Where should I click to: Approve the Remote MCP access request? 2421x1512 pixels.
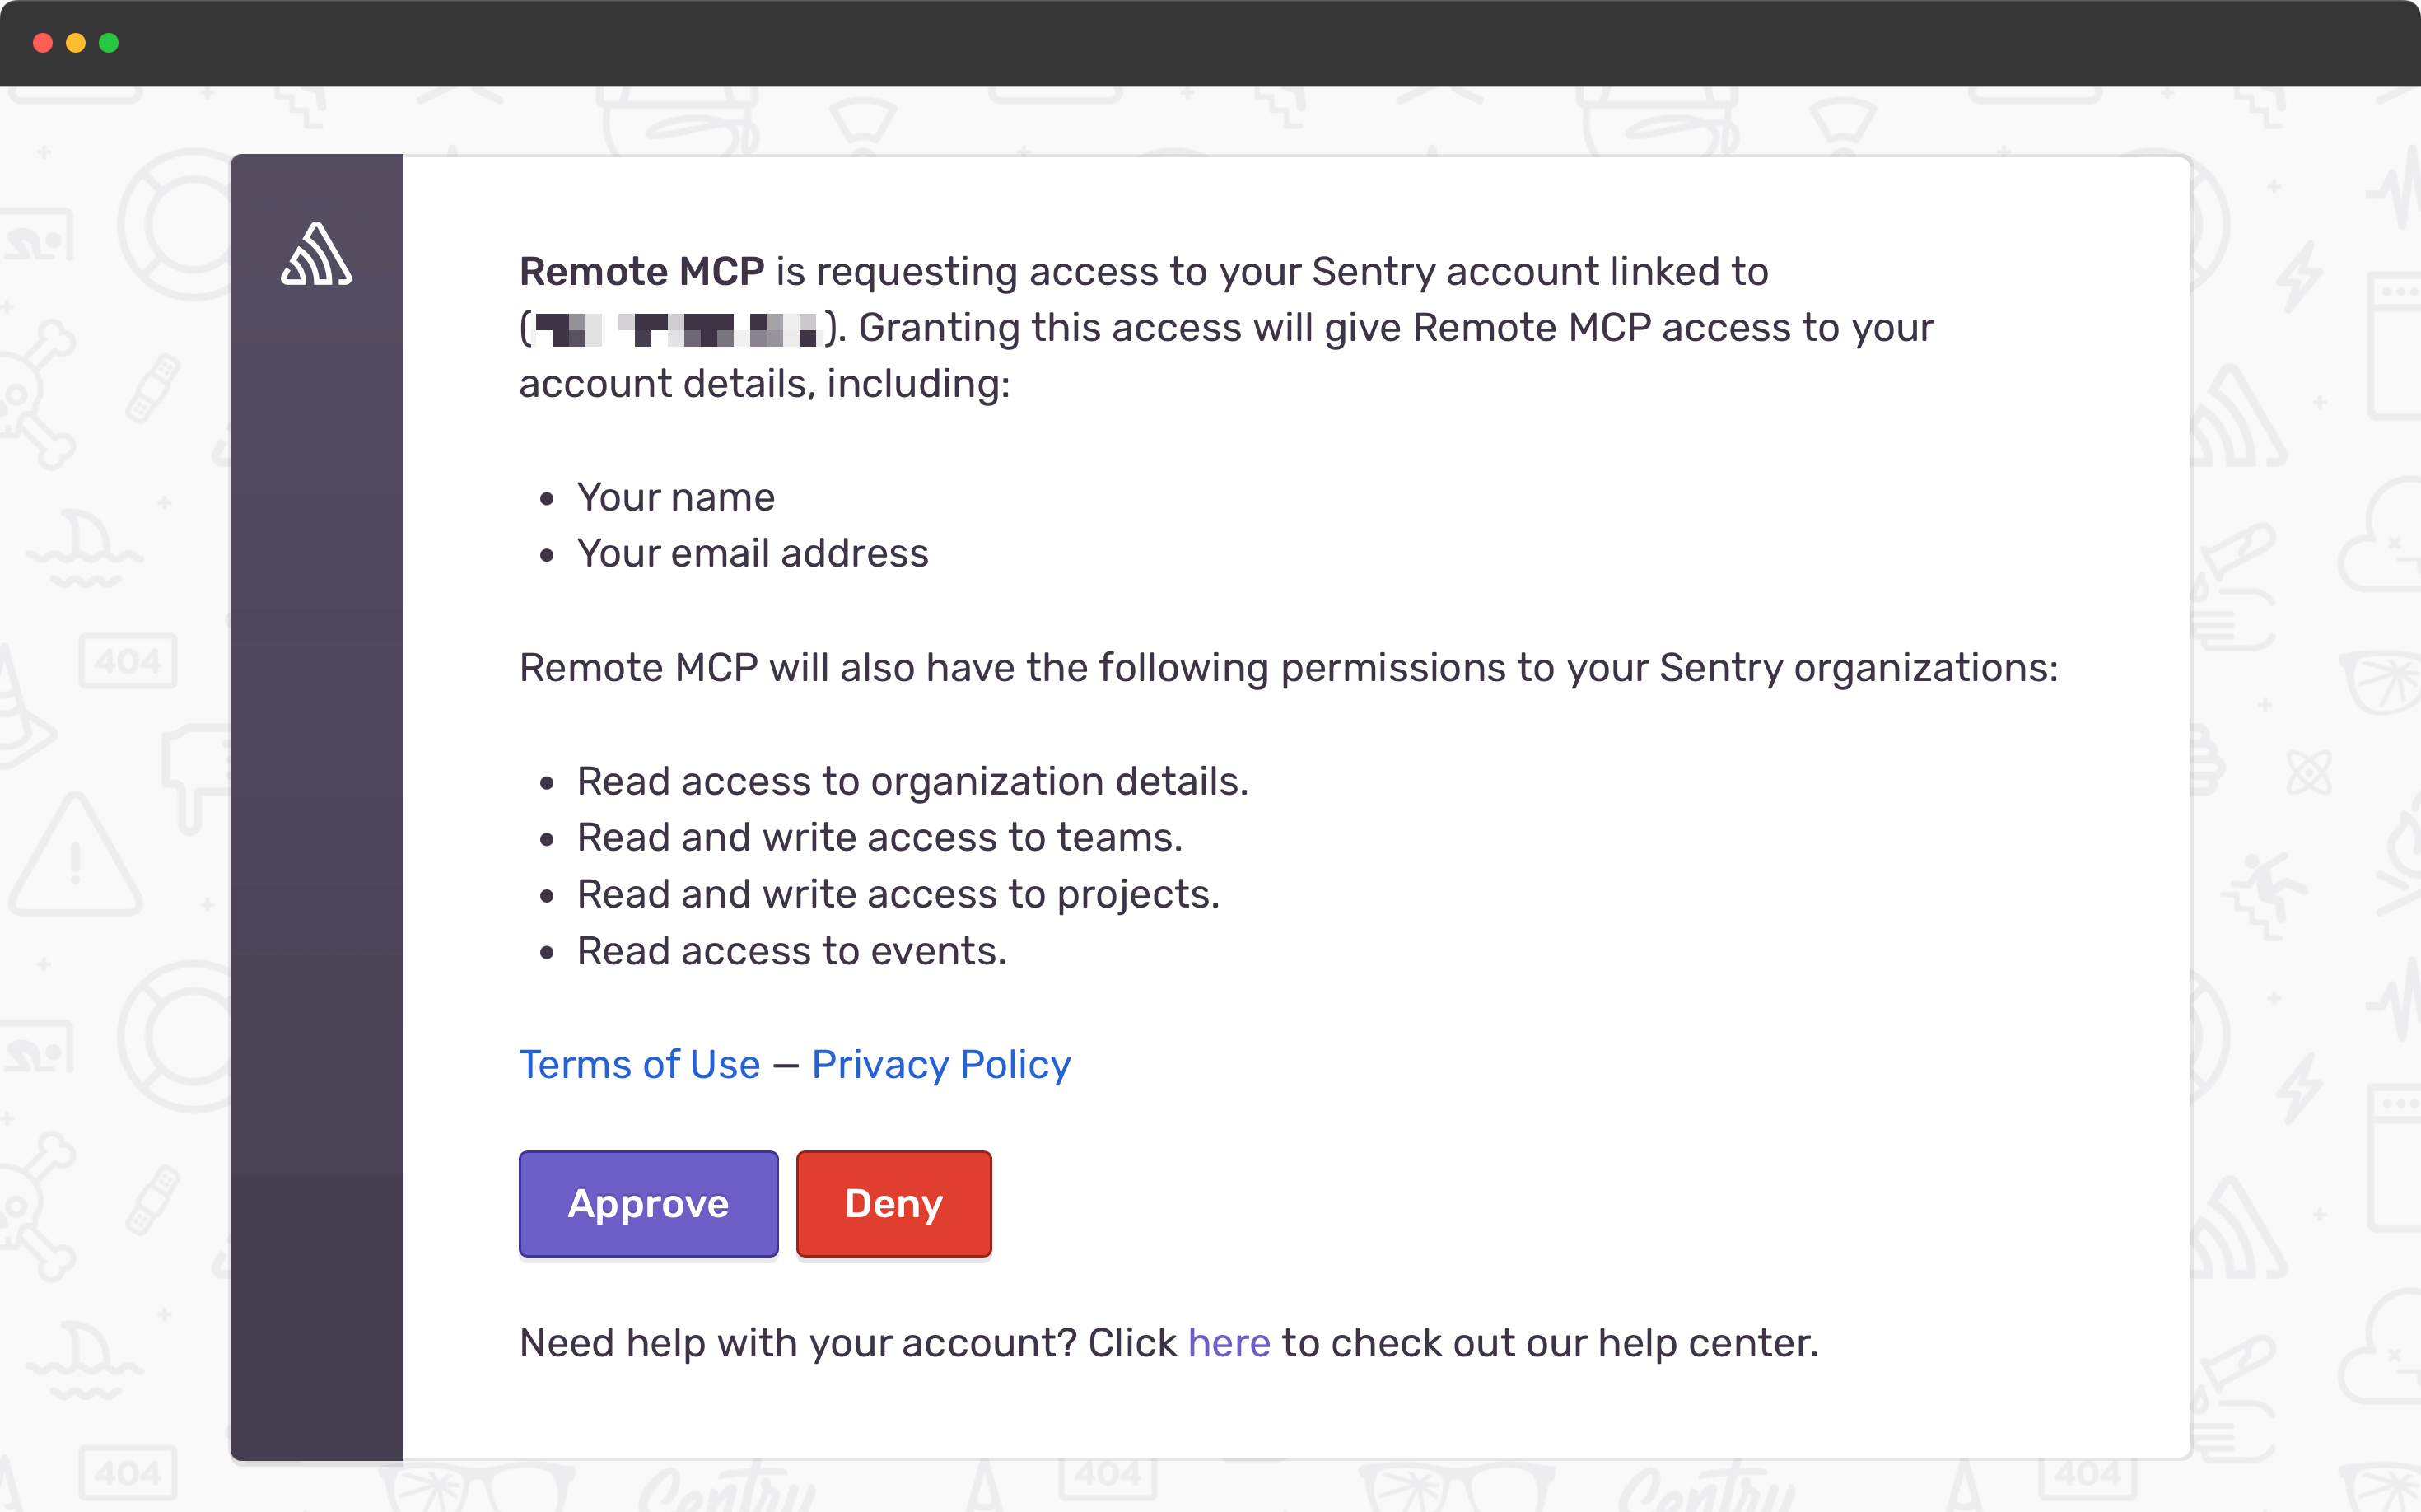point(647,1203)
